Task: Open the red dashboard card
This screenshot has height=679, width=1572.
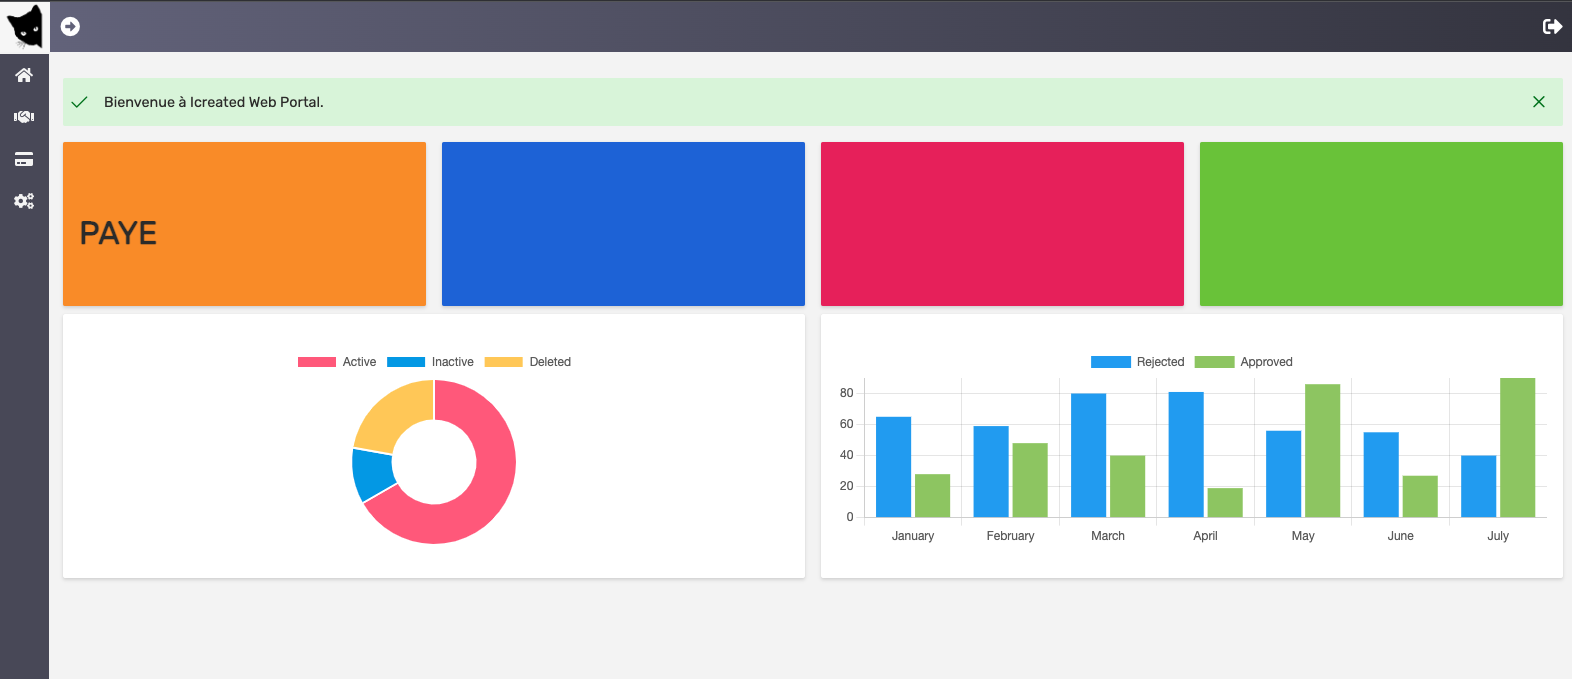Action: click(x=1002, y=224)
